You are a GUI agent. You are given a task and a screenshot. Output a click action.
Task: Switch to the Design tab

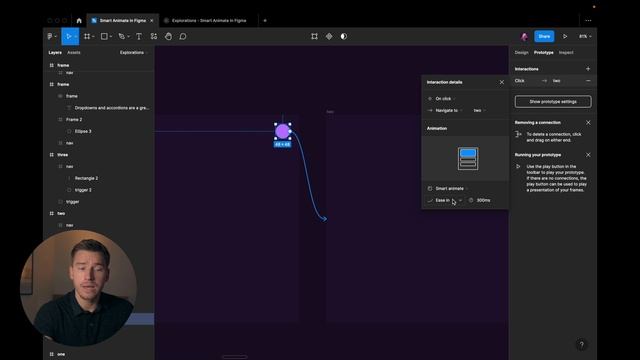click(x=521, y=53)
